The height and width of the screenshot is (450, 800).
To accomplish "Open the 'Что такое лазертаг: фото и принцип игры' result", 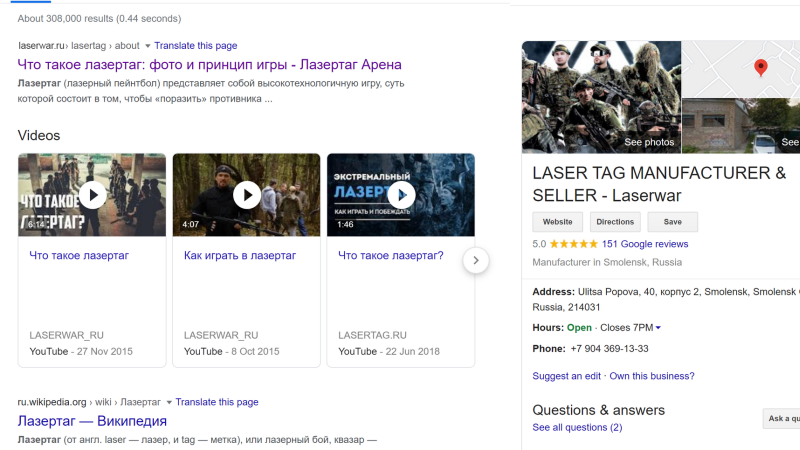I will click(x=209, y=65).
